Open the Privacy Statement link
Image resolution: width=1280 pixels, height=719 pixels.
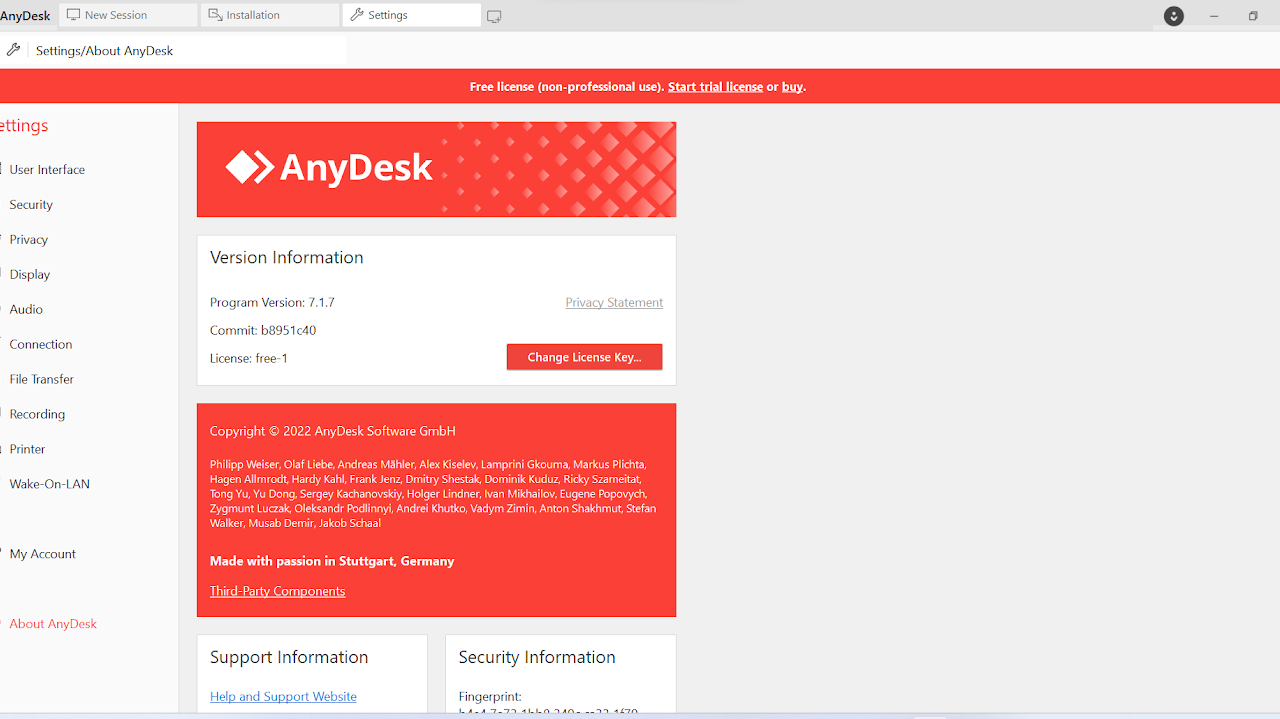[614, 303]
